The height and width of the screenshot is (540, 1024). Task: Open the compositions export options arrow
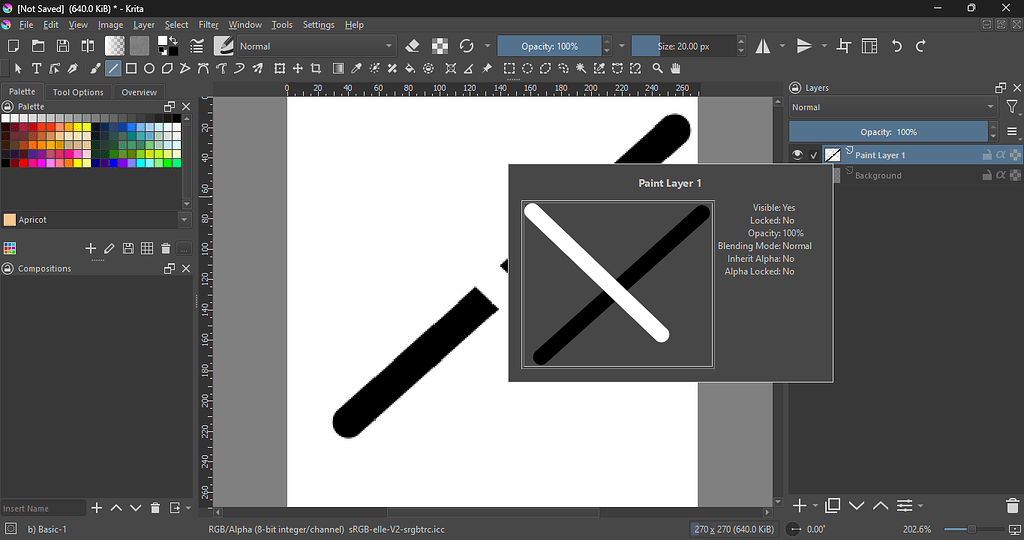[188, 507]
